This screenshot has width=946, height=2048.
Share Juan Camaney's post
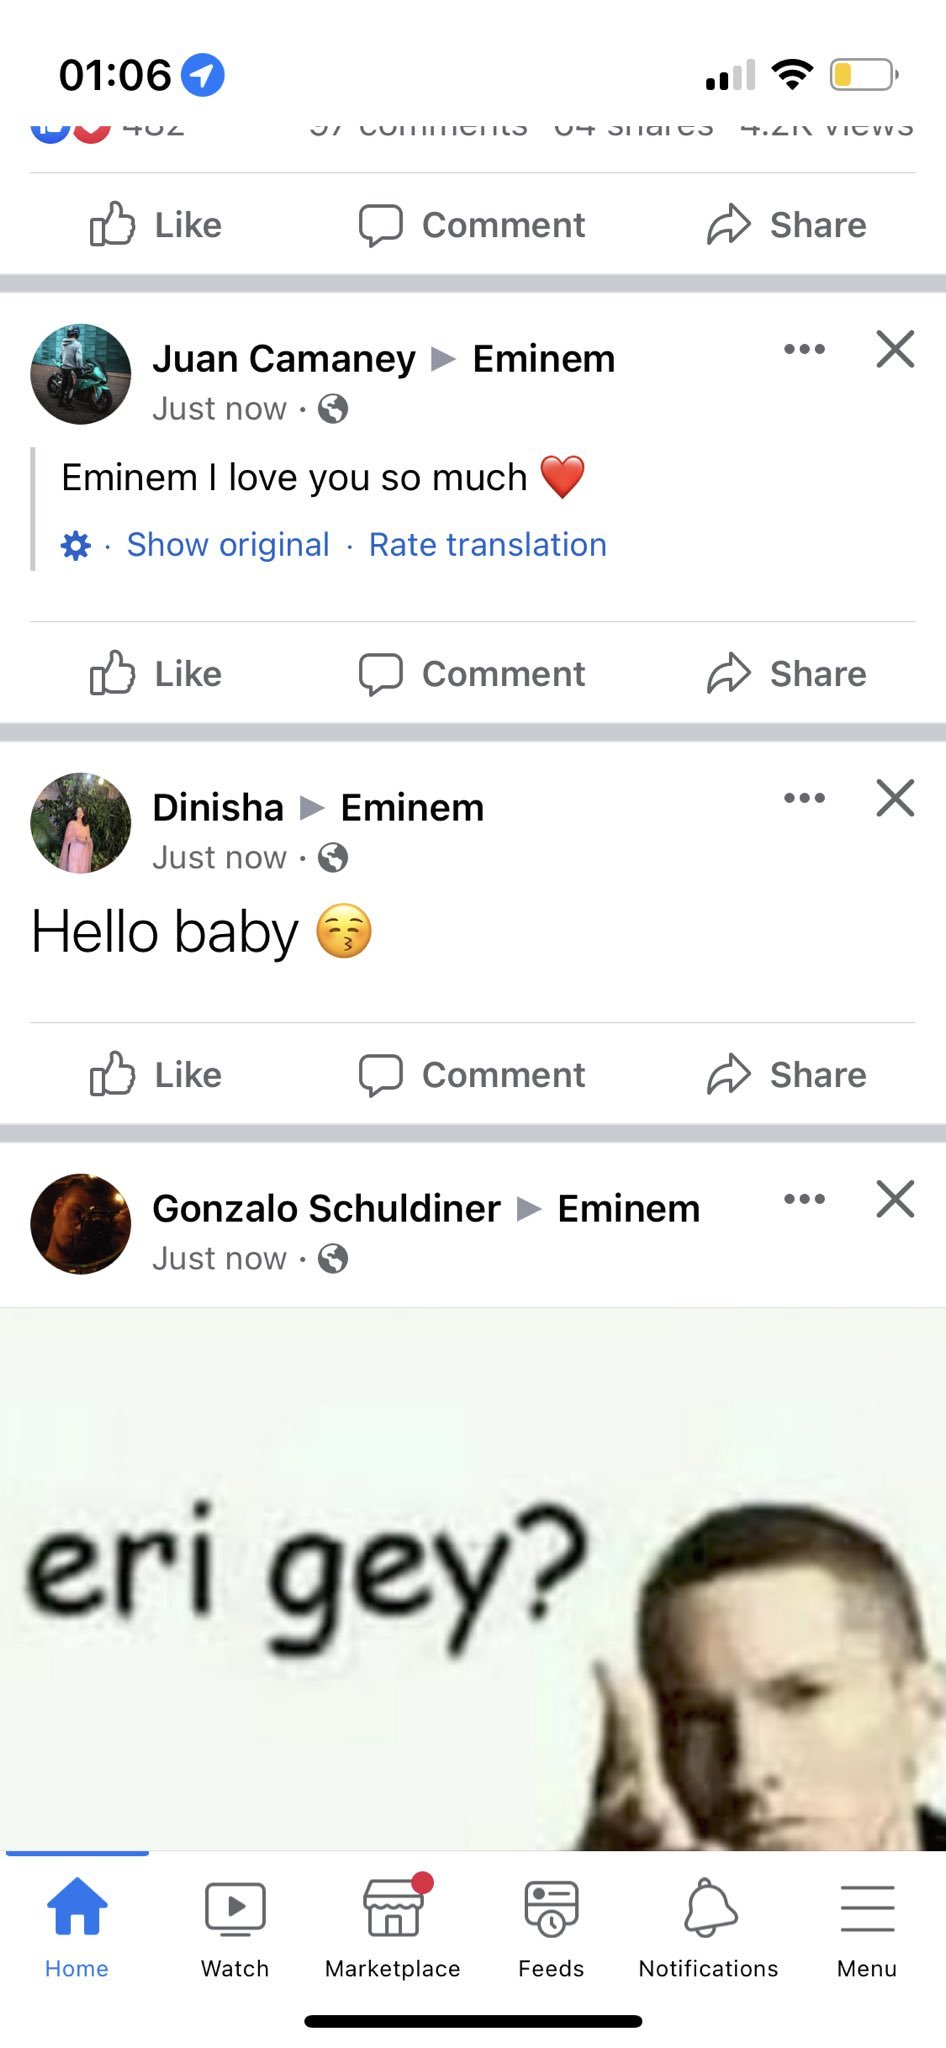(787, 674)
